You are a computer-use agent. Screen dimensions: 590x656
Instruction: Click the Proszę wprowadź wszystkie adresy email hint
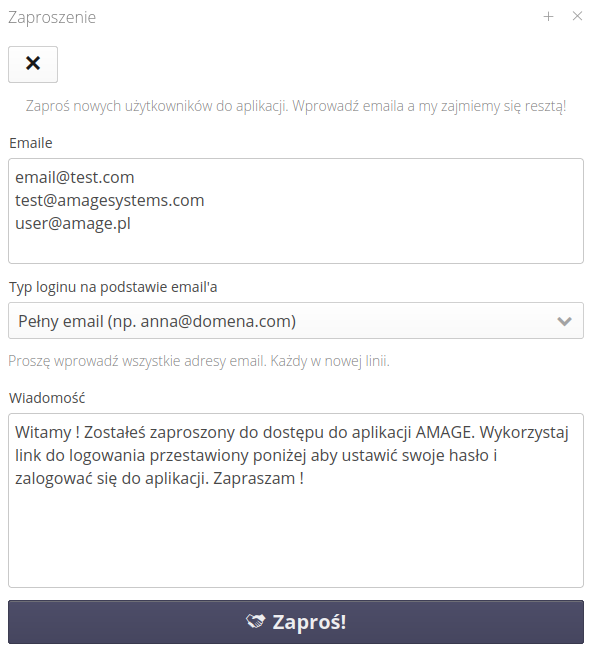[199, 361]
